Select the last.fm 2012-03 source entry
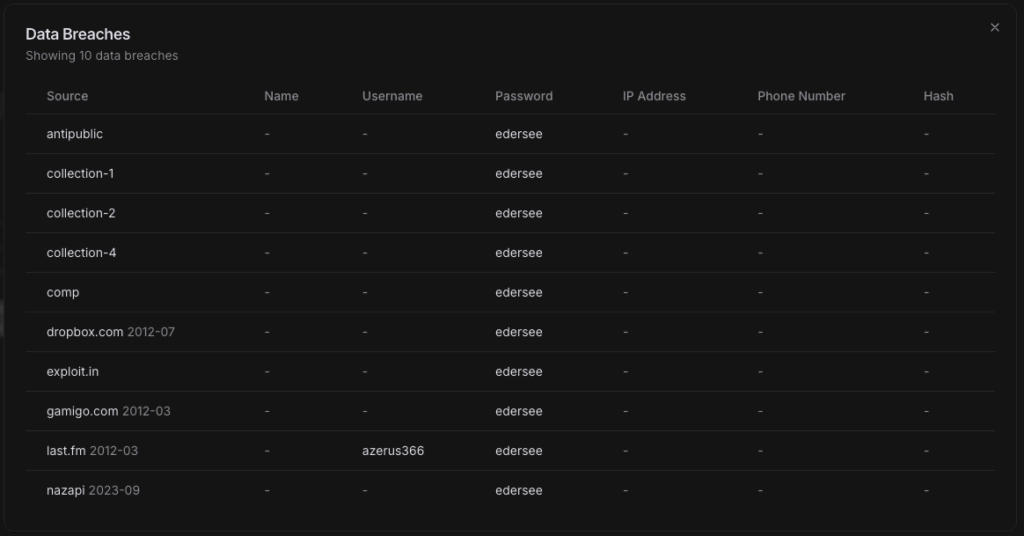The height and width of the screenshot is (536, 1024). [x=92, y=451]
